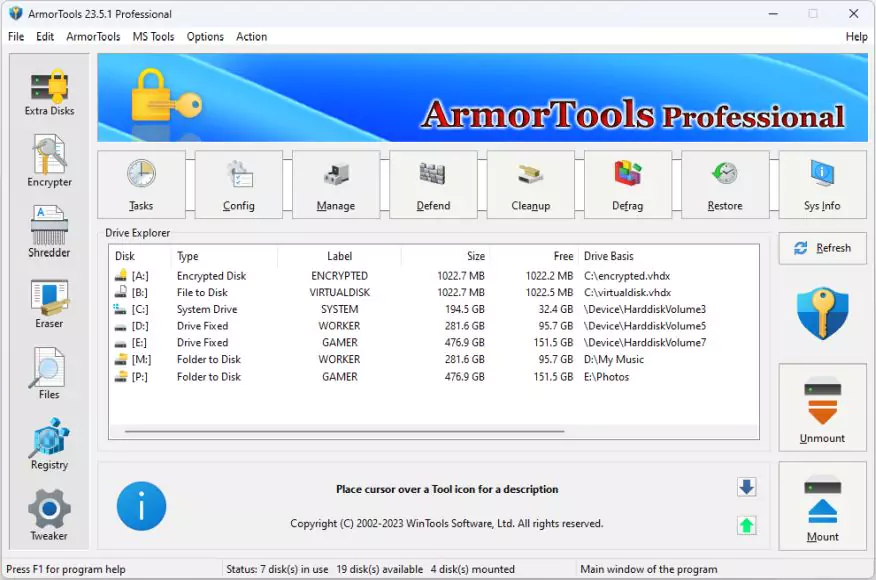
Task: Sort by the Free column header
Action: coord(534,256)
